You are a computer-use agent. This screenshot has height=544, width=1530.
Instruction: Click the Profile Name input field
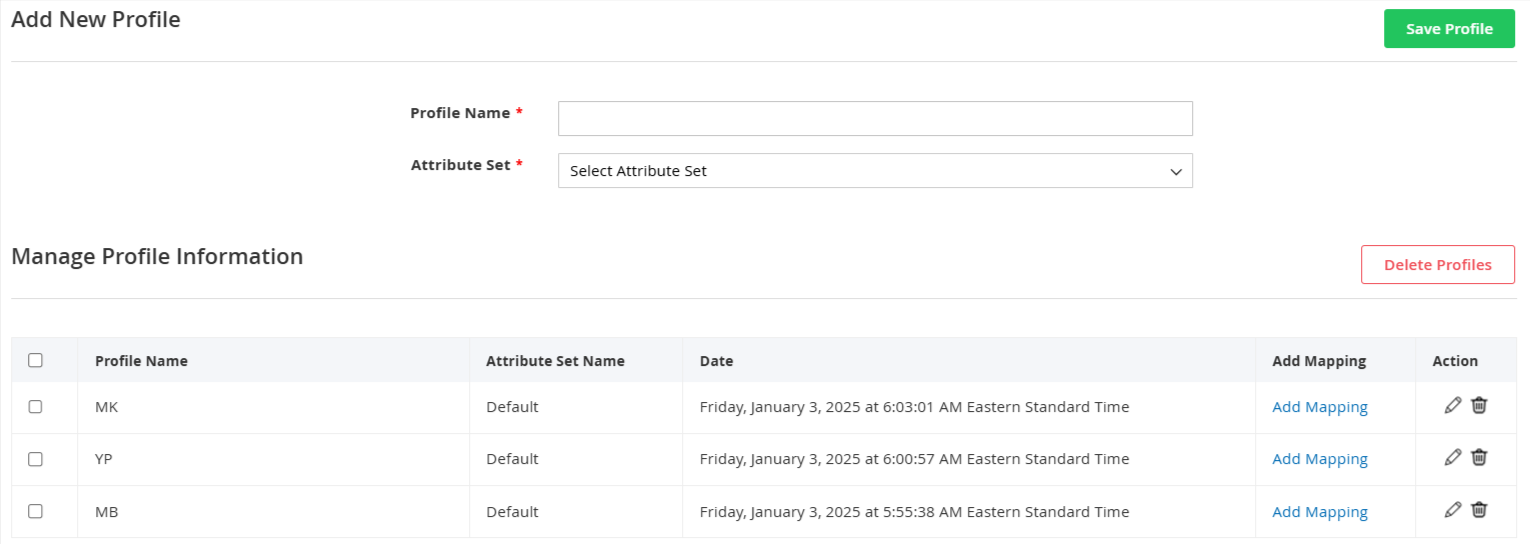coord(875,118)
